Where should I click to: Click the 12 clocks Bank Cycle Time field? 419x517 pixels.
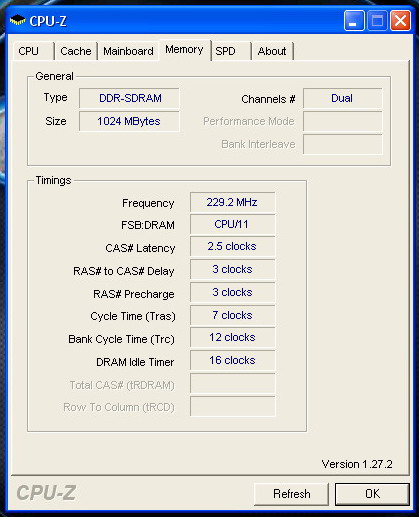tap(233, 337)
